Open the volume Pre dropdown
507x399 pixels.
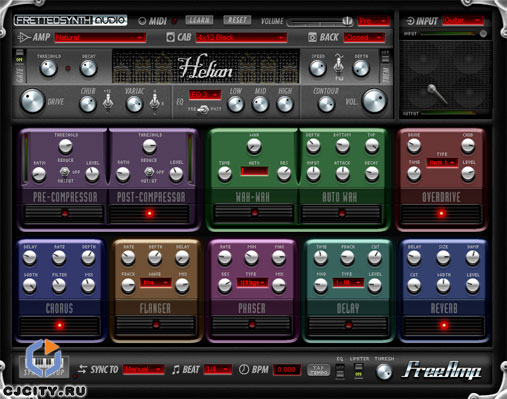point(373,21)
